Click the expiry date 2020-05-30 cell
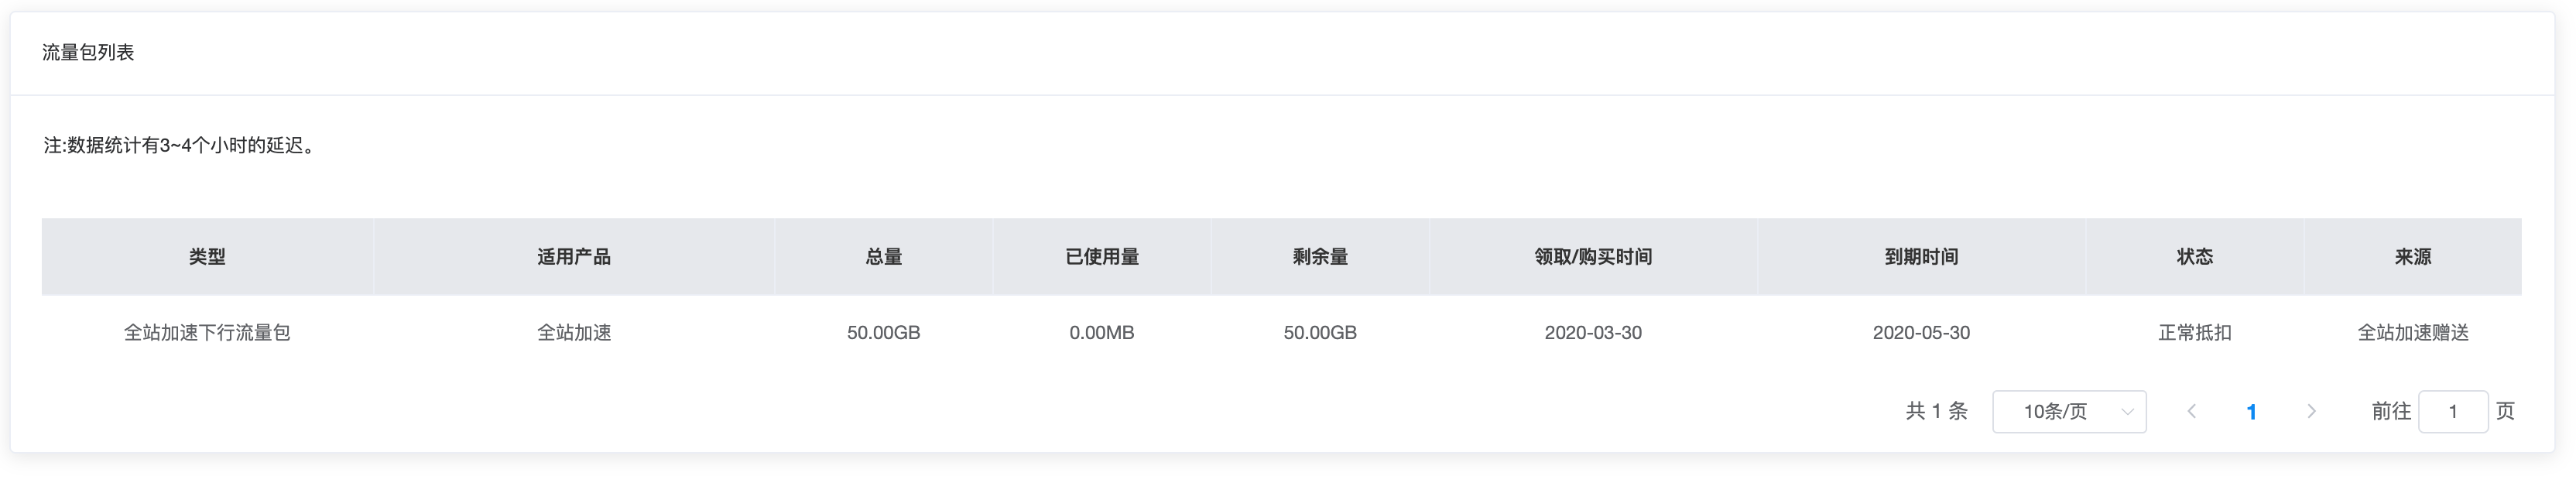Screen dimensions: 2576x483 (x=1921, y=332)
